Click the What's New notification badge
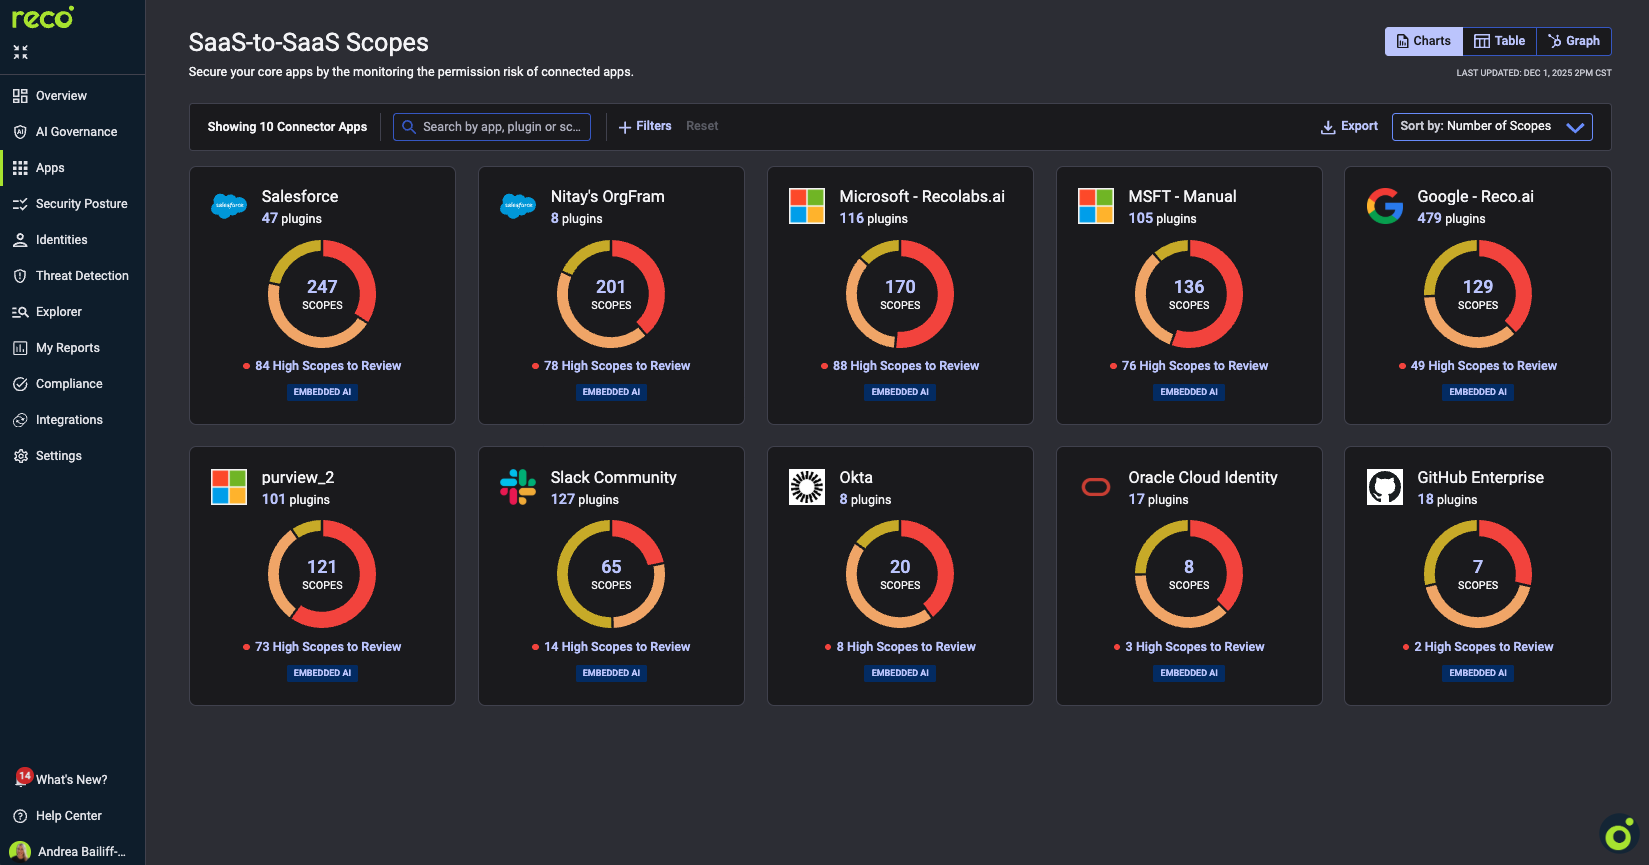The width and height of the screenshot is (1649, 865). [24, 776]
